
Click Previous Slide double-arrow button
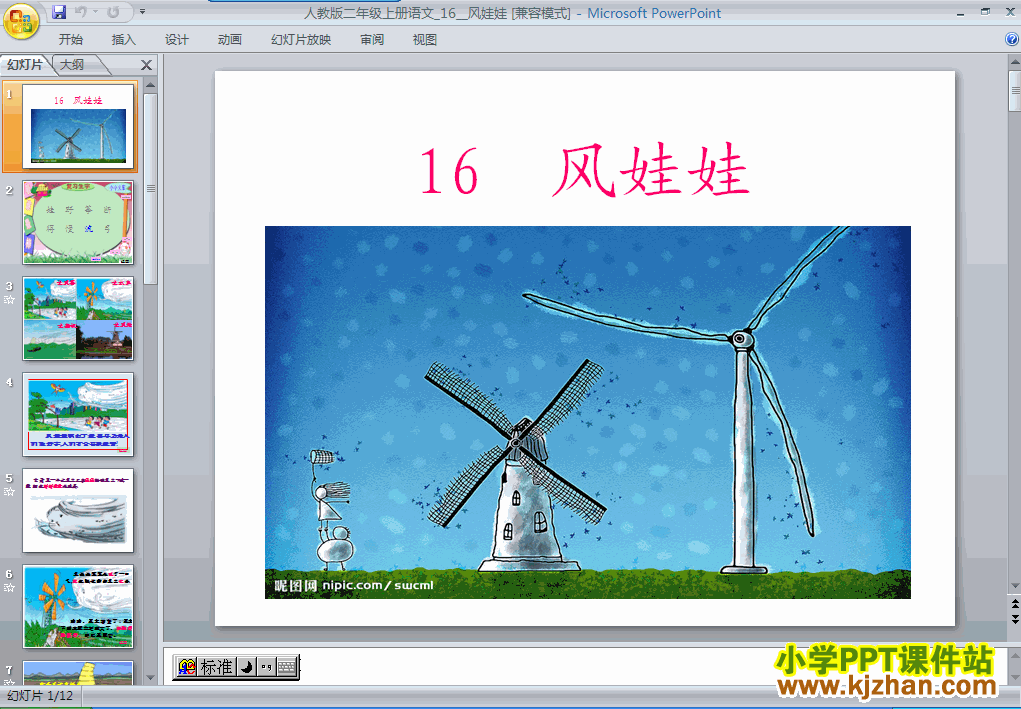coord(1014,604)
